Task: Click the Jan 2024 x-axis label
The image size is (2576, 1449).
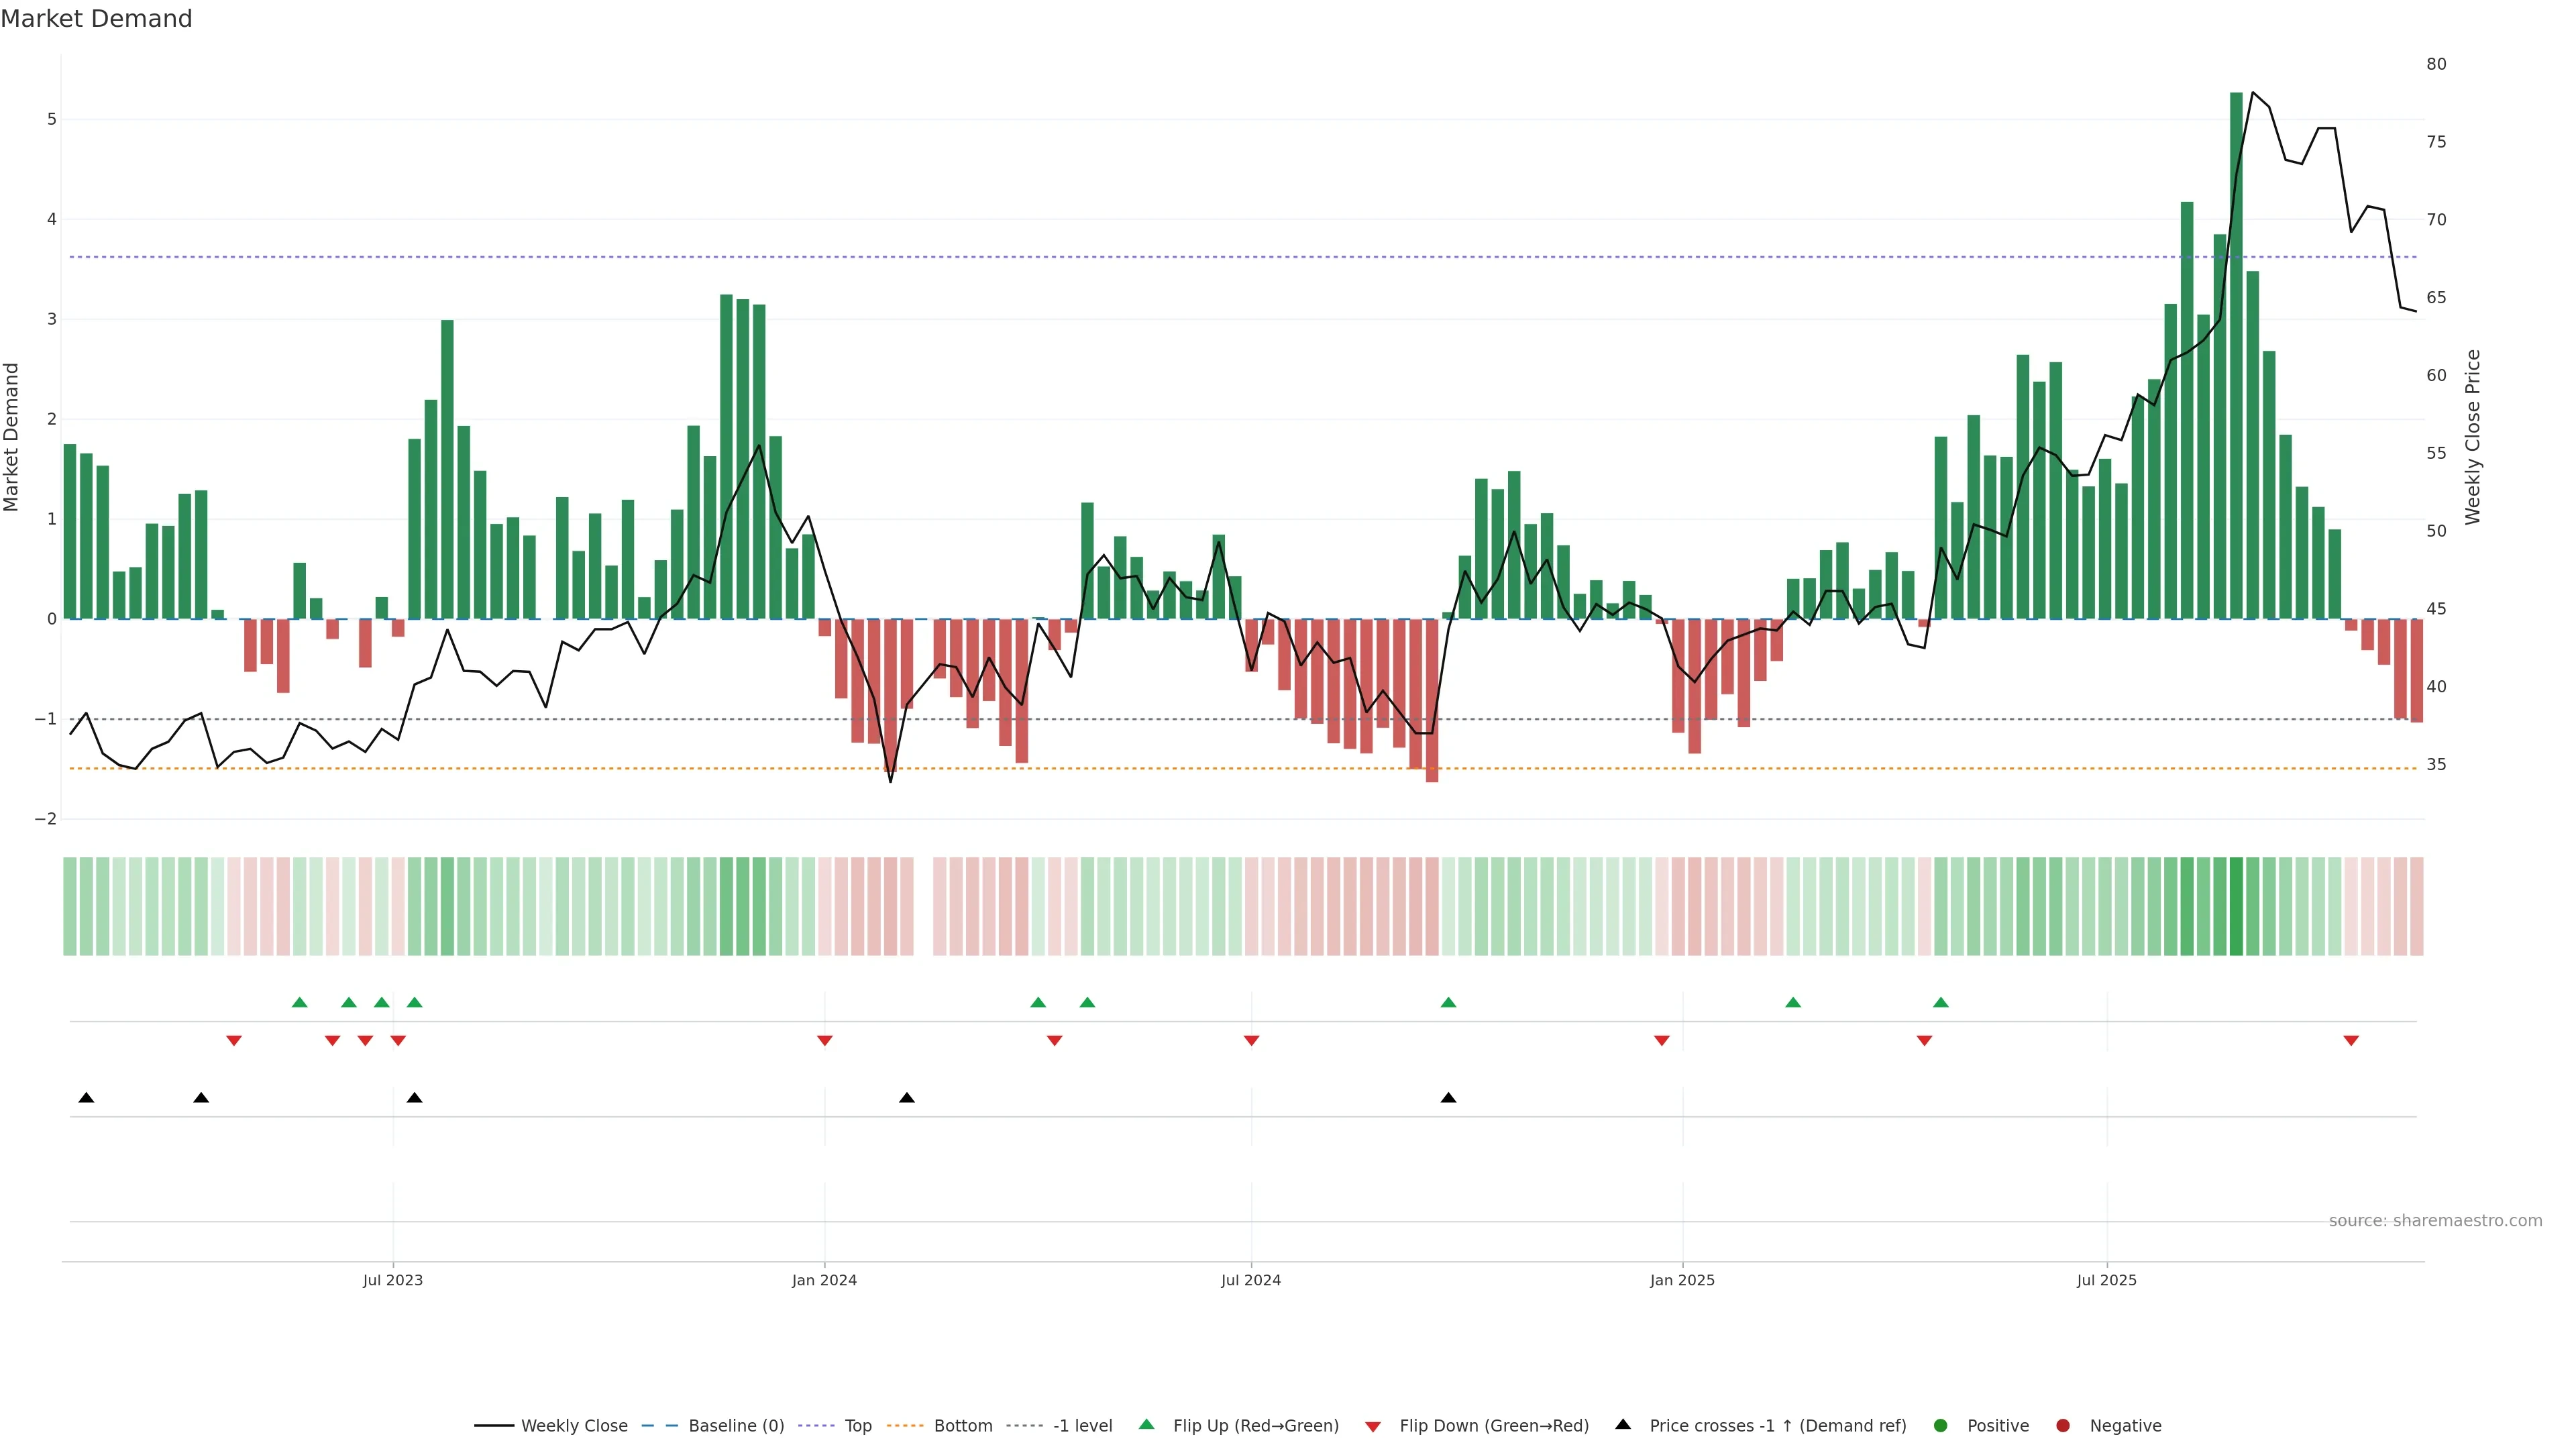Action: pos(824,1281)
